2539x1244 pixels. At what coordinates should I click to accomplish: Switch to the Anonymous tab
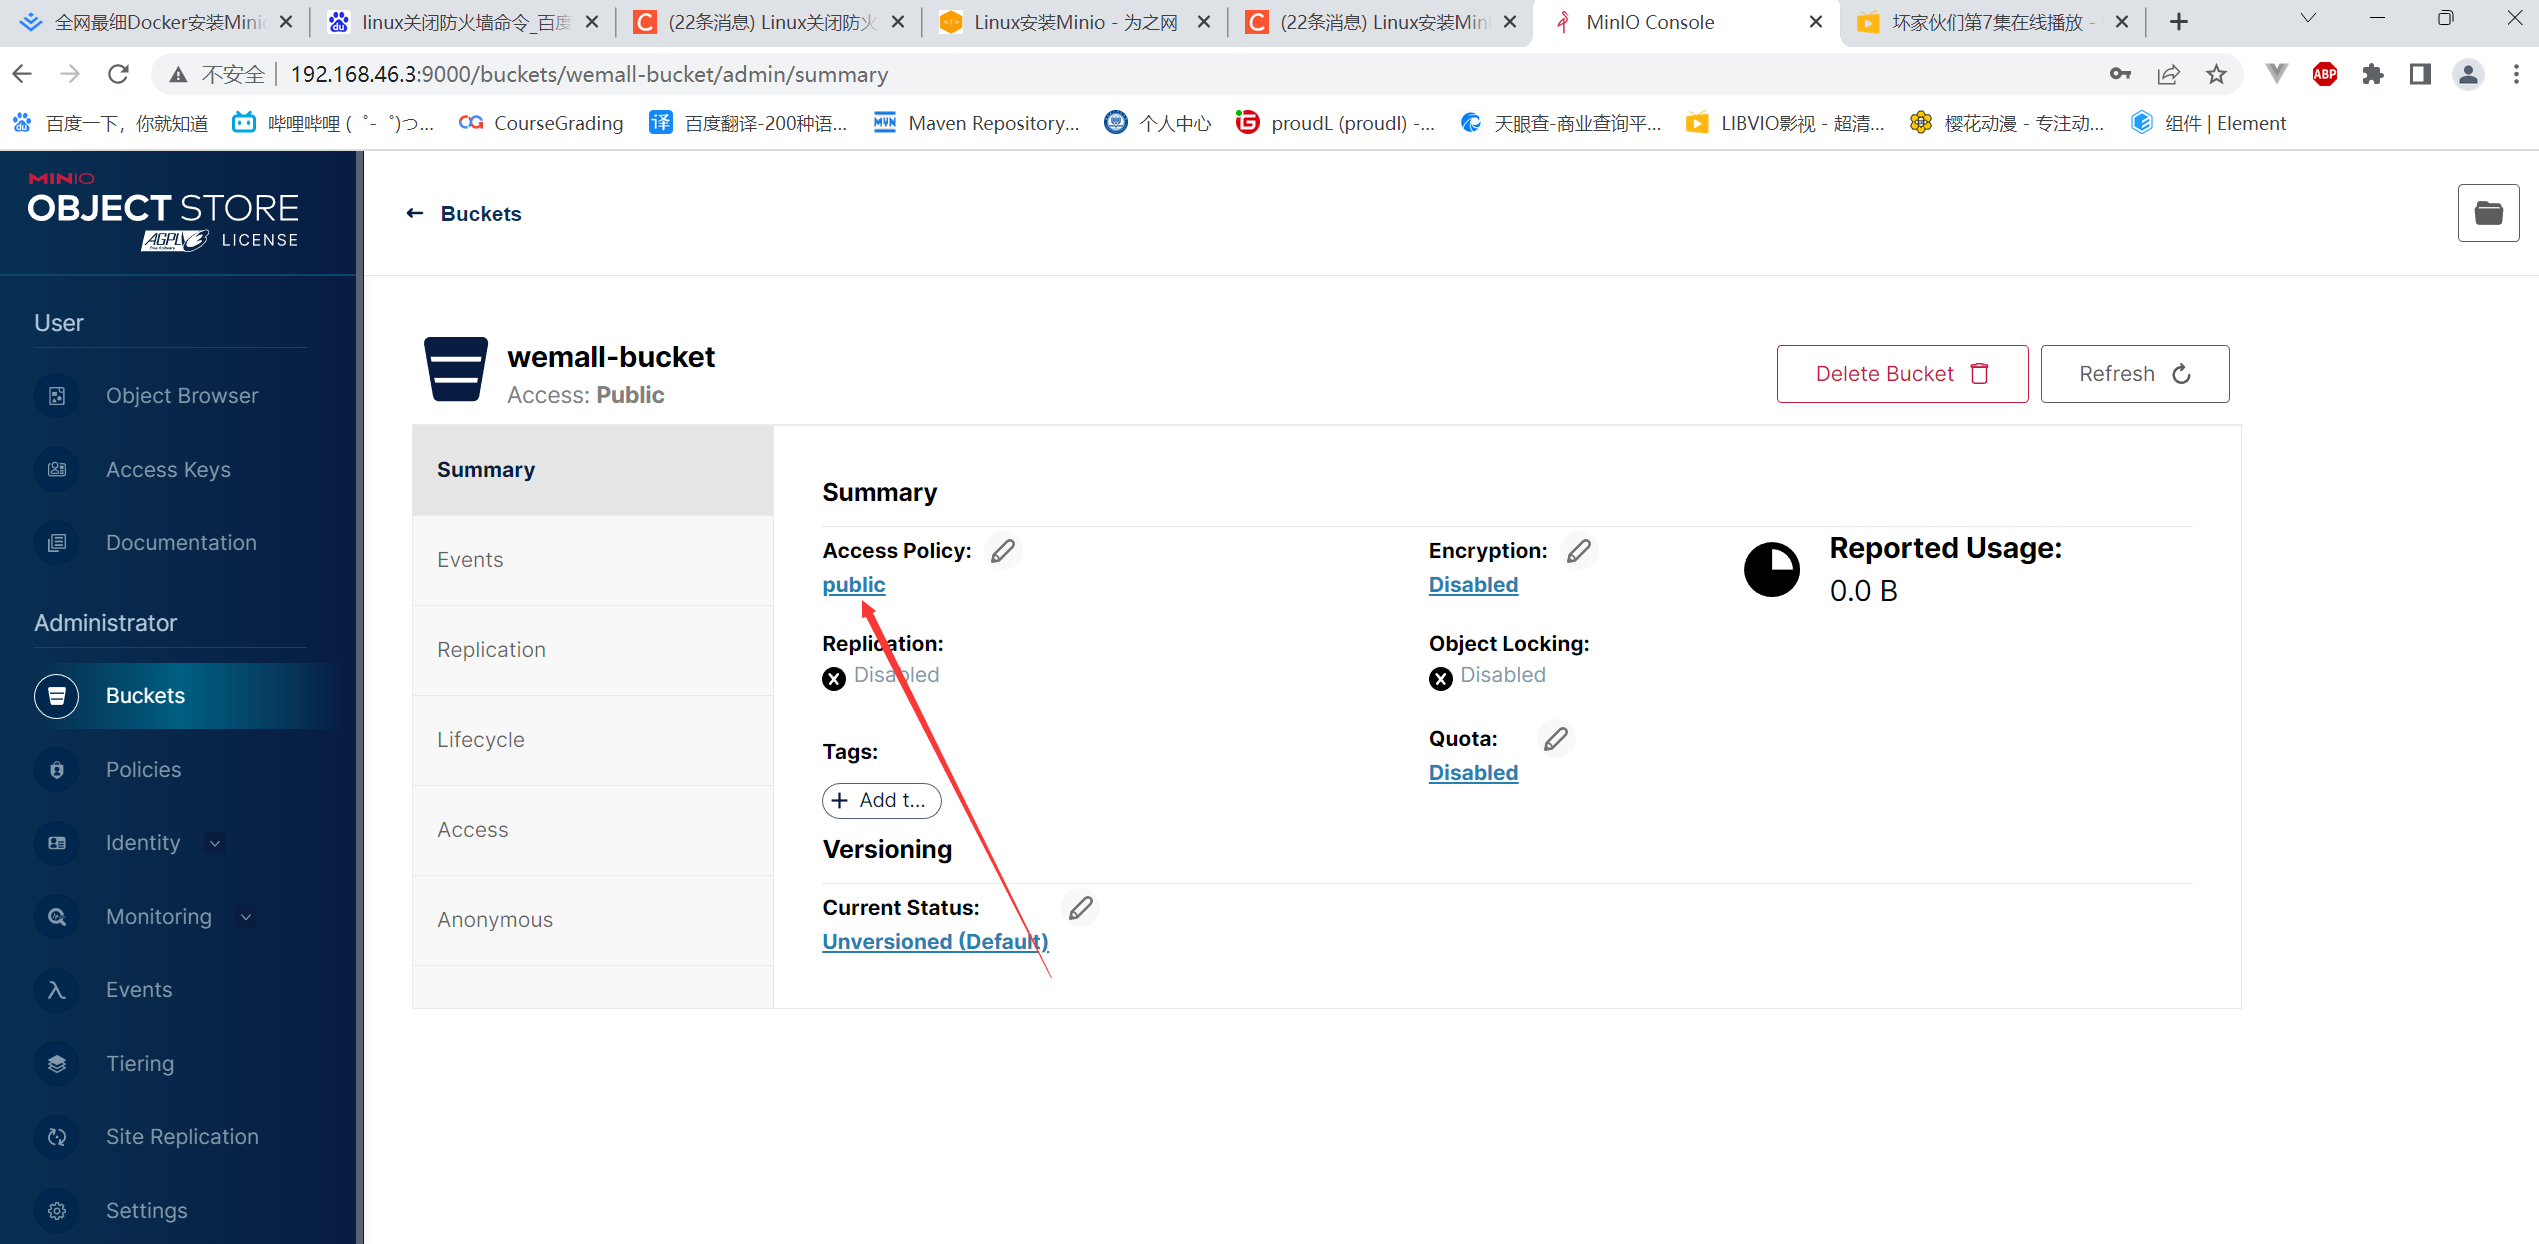[494, 920]
